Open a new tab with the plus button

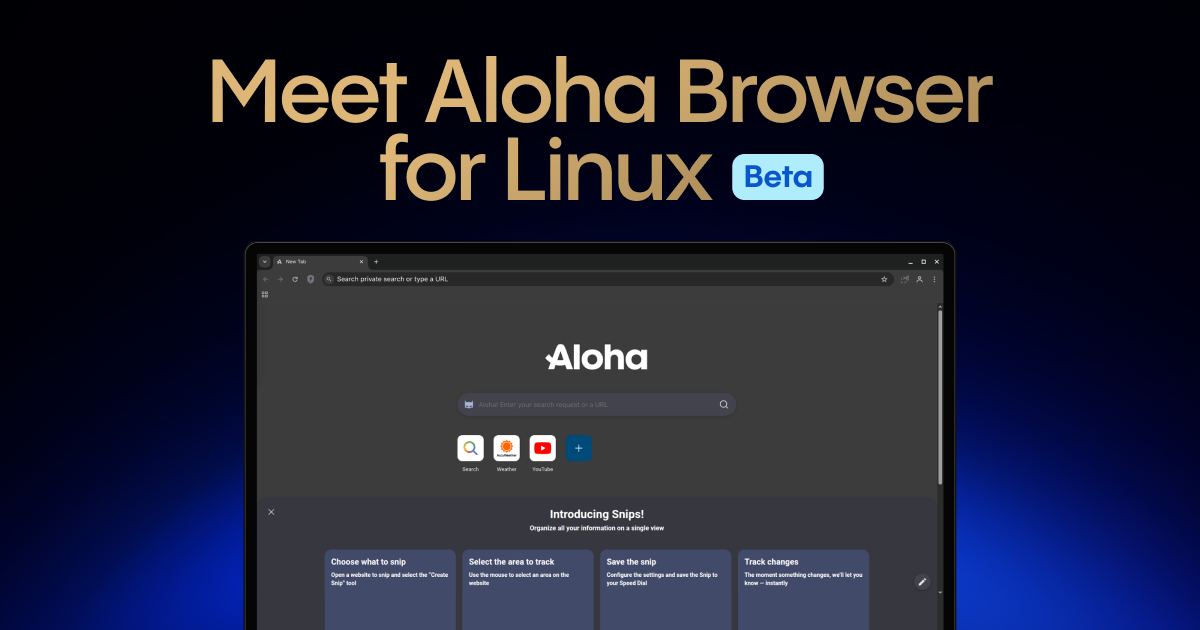[376, 261]
